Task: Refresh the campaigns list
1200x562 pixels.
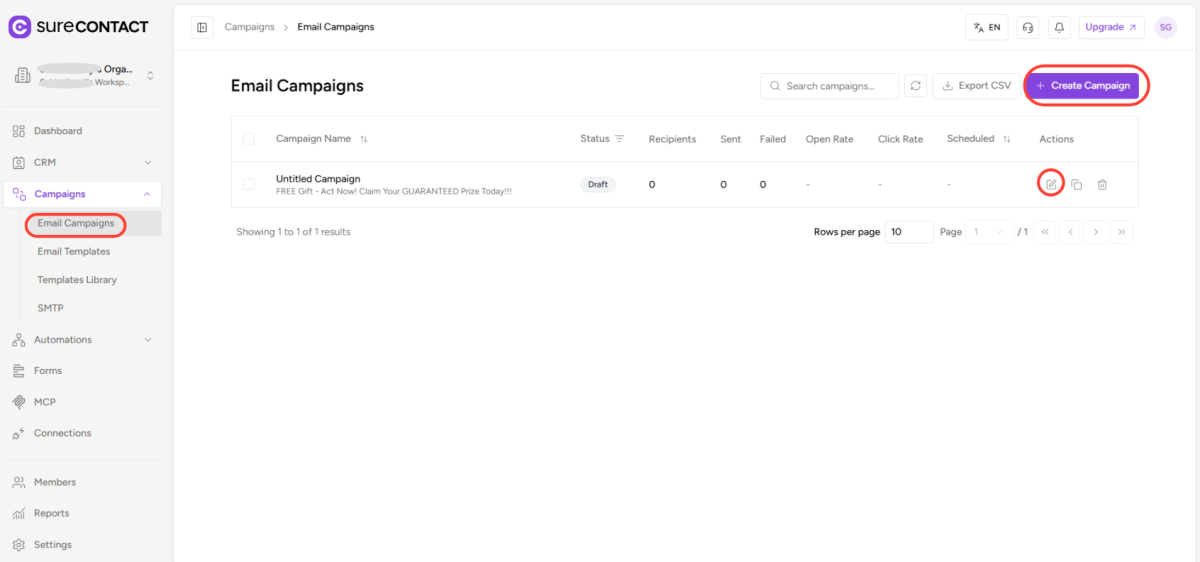Action: [x=915, y=86]
